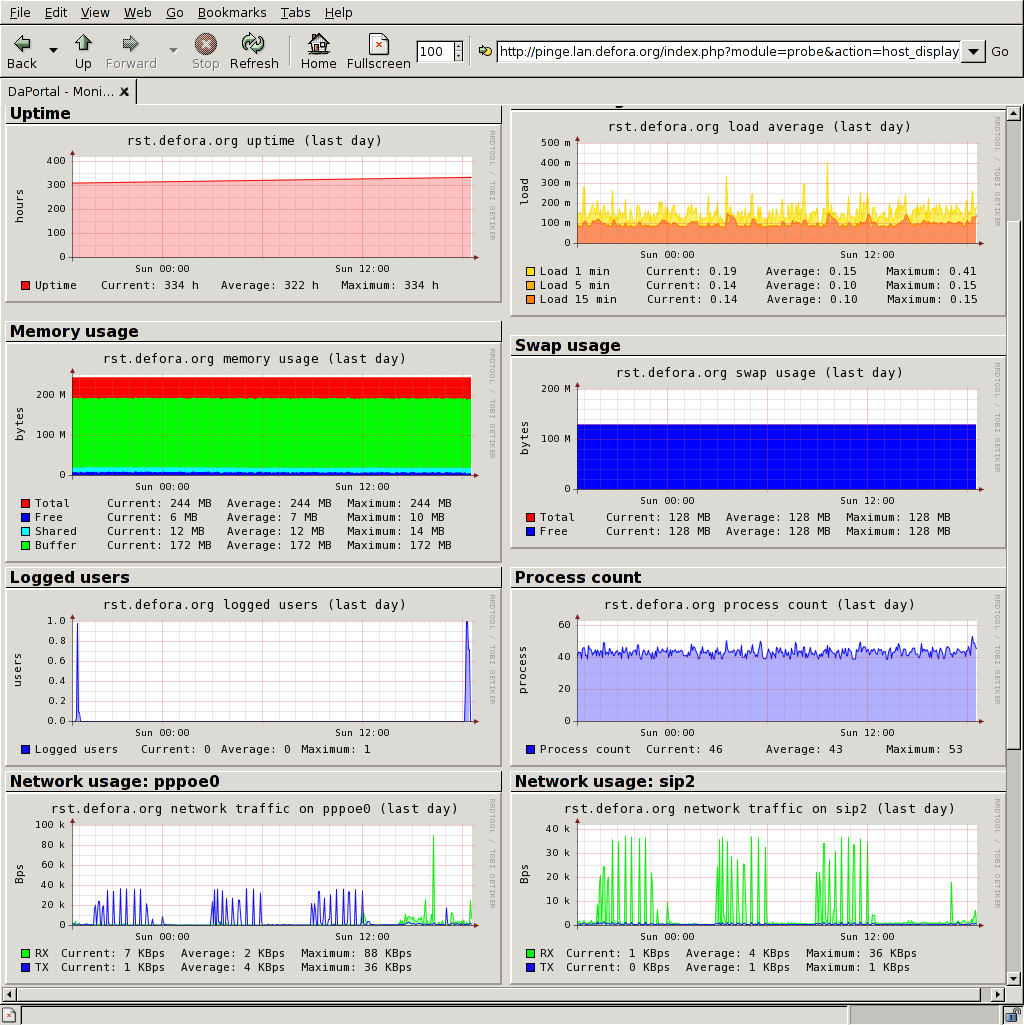Reload page with the Refresh icon
The image size is (1024, 1025).
[x=254, y=44]
